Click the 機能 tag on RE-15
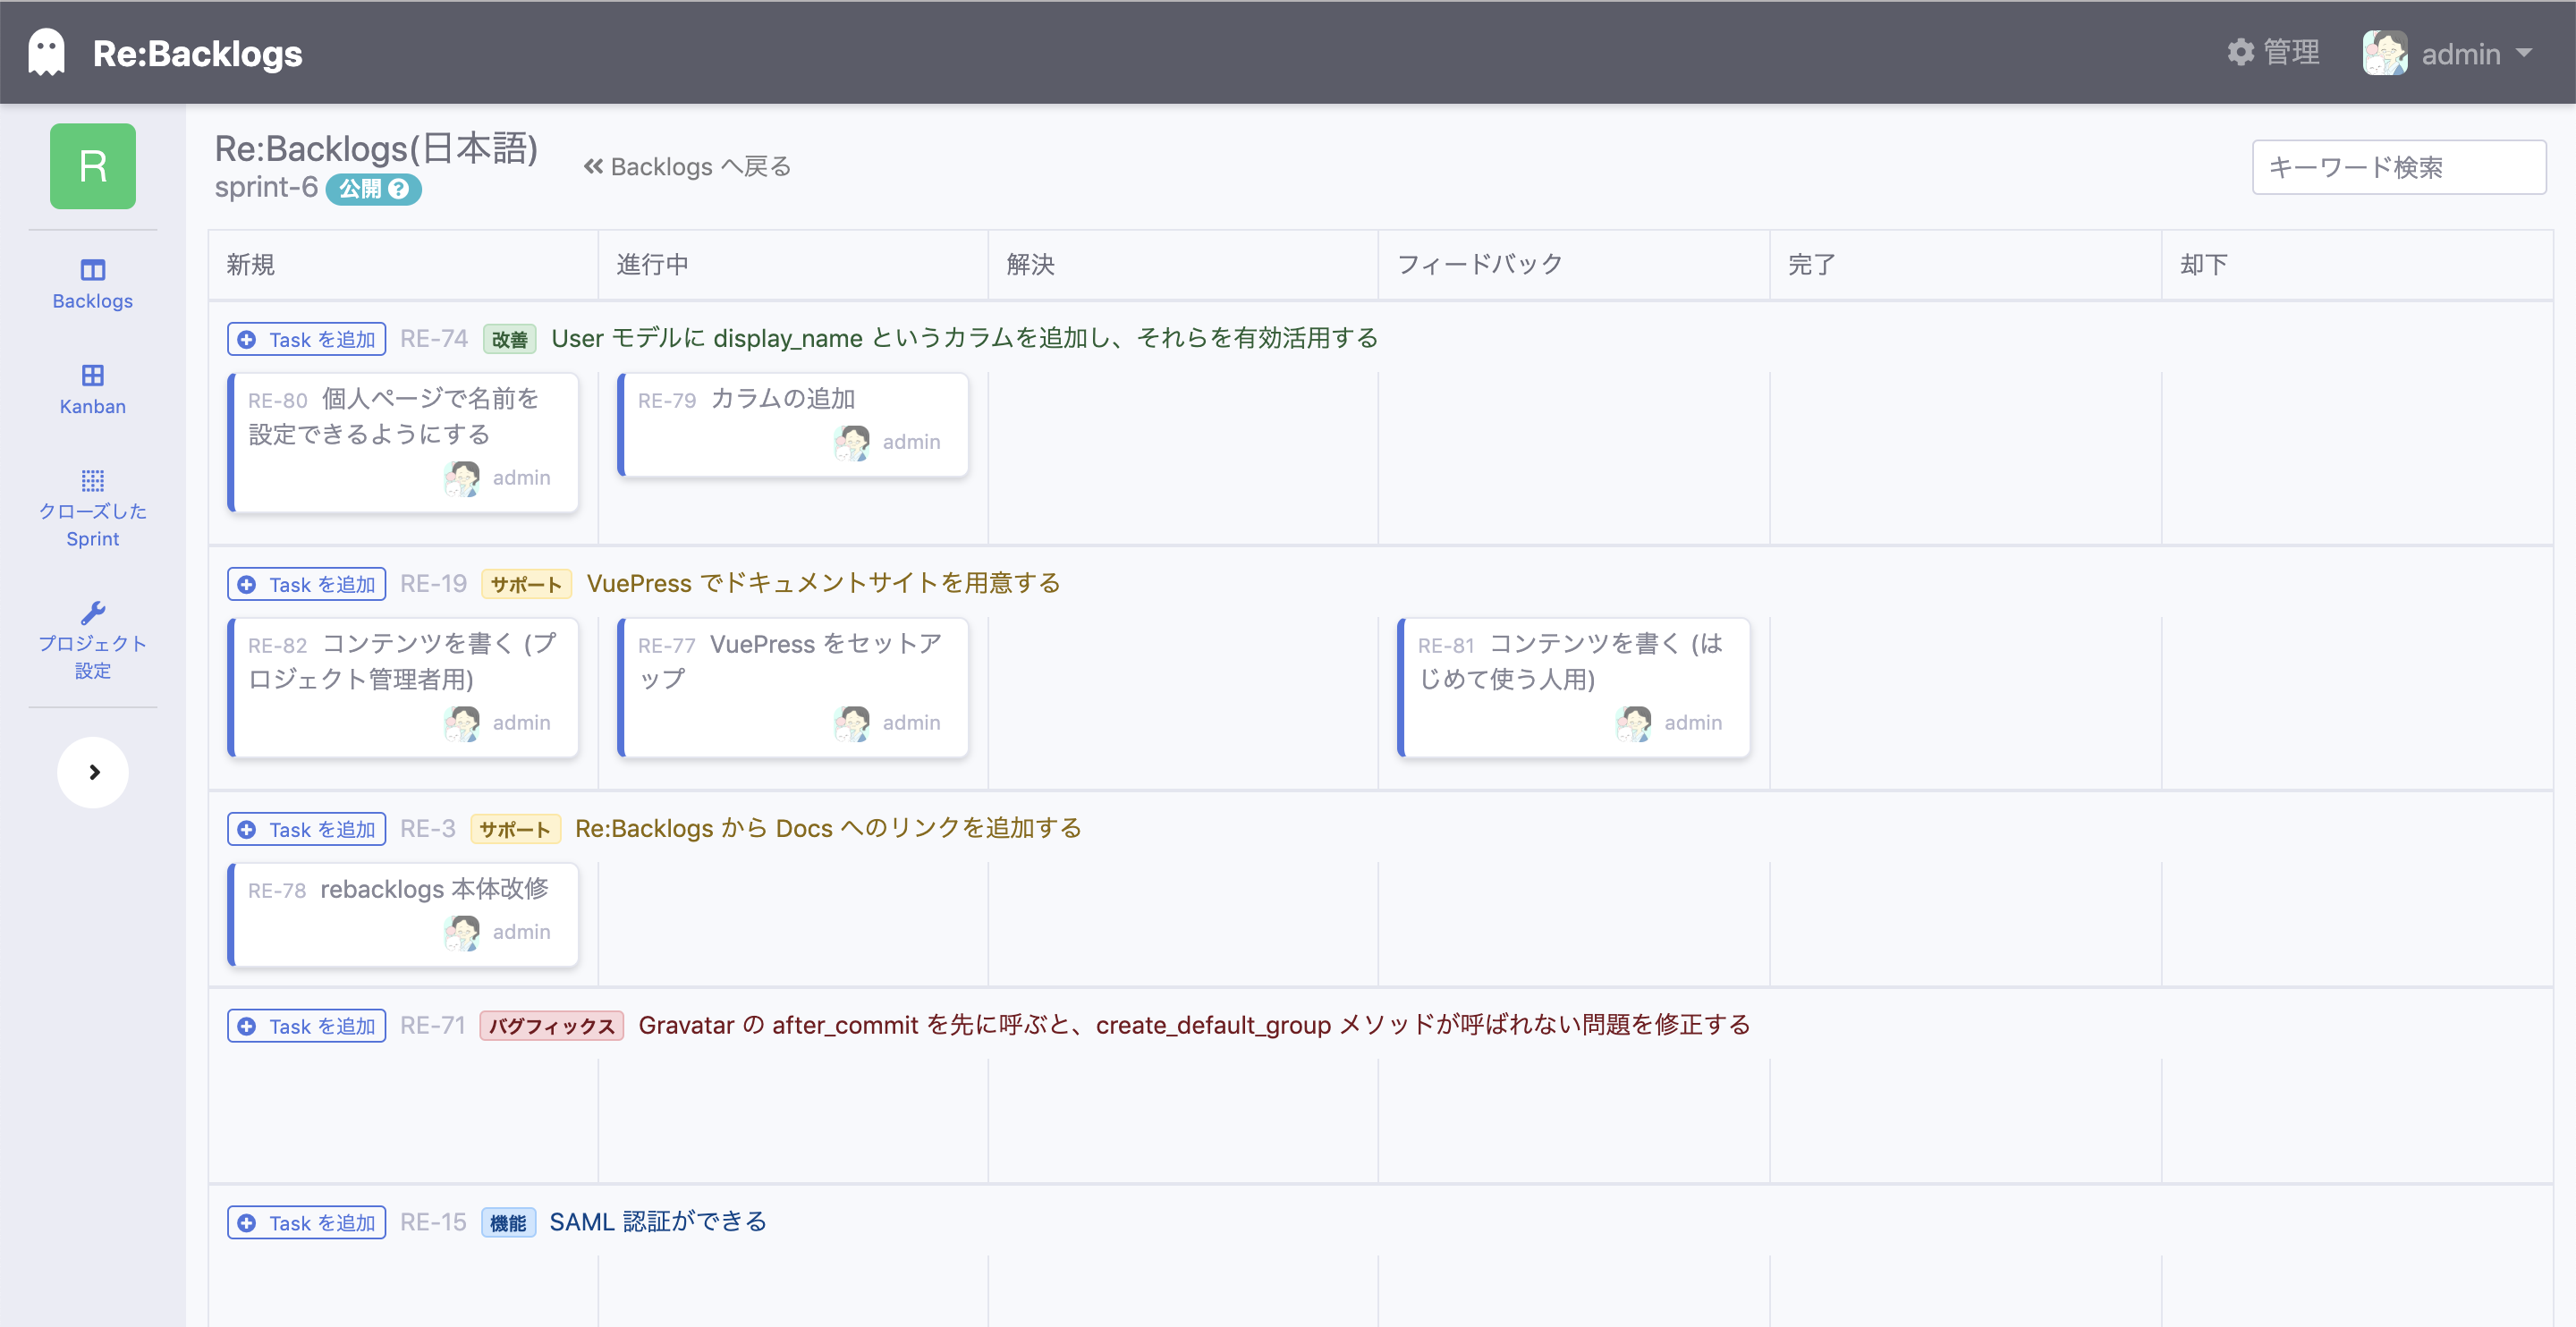The width and height of the screenshot is (2576, 1327). tap(508, 1224)
